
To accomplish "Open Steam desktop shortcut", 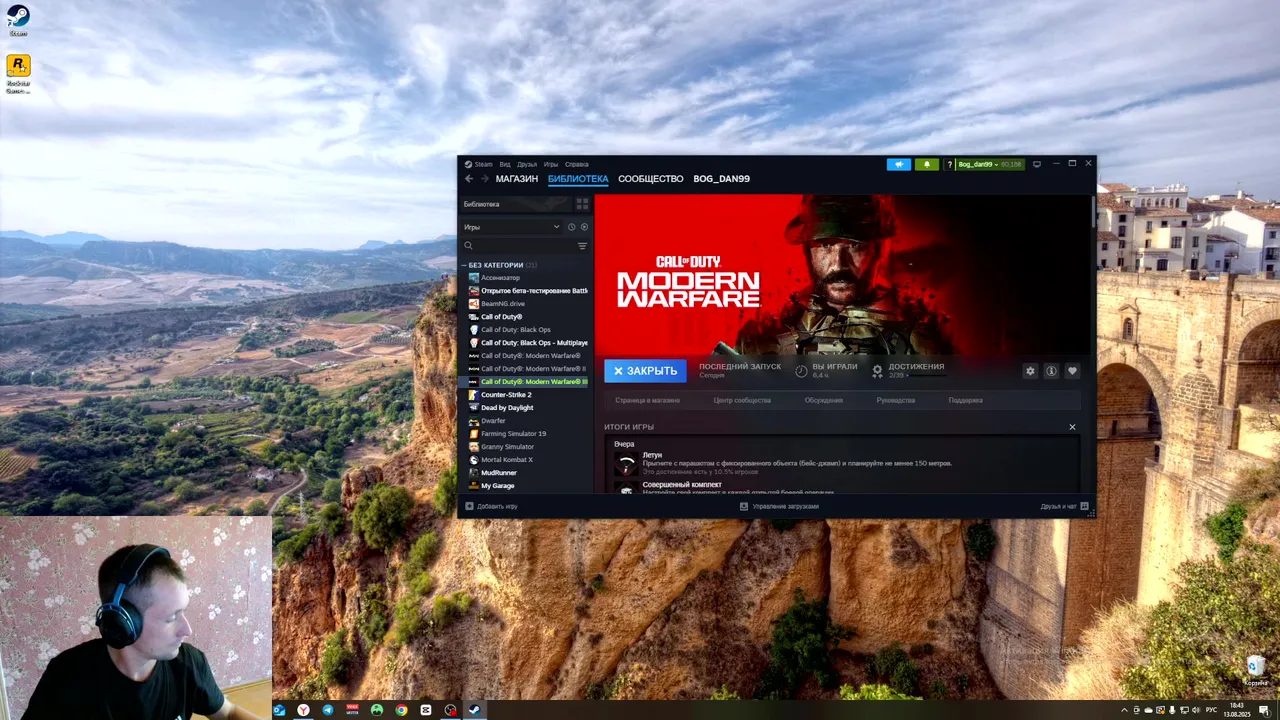I will tap(18, 20).
